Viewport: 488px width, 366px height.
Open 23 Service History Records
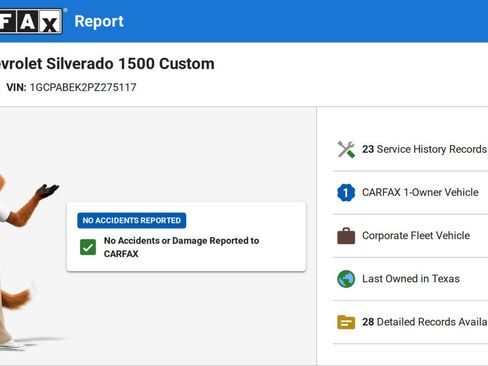411,149
